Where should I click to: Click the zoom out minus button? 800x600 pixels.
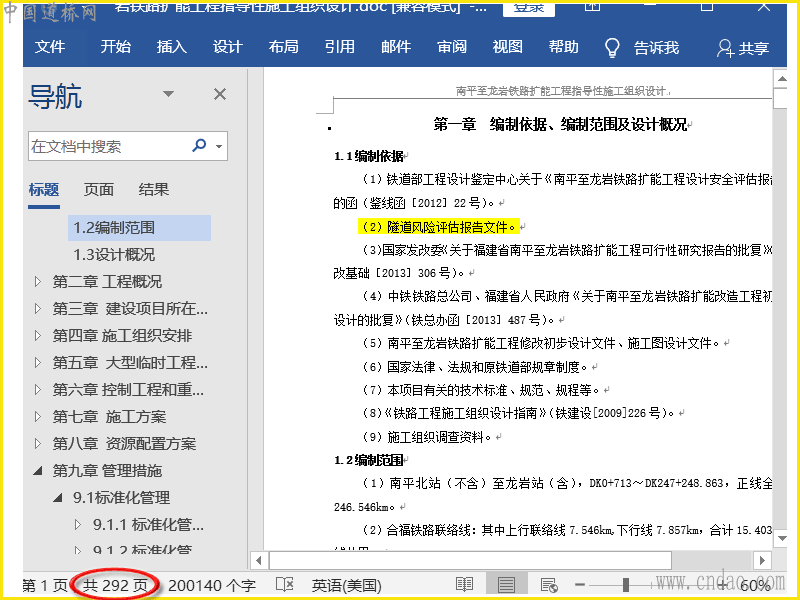point(580,585)
